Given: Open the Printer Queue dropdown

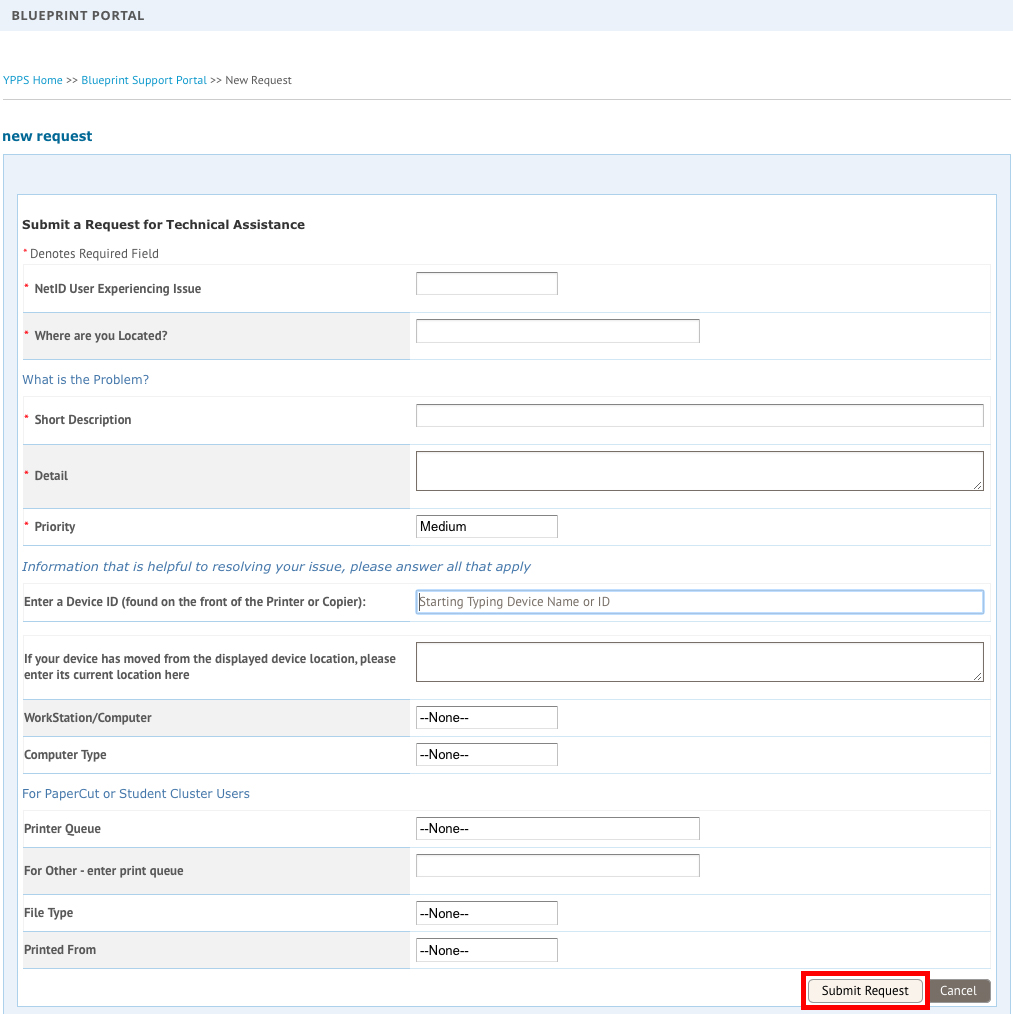Looking at the screenshot, I should pyautogui.click(x=556, y=828).
